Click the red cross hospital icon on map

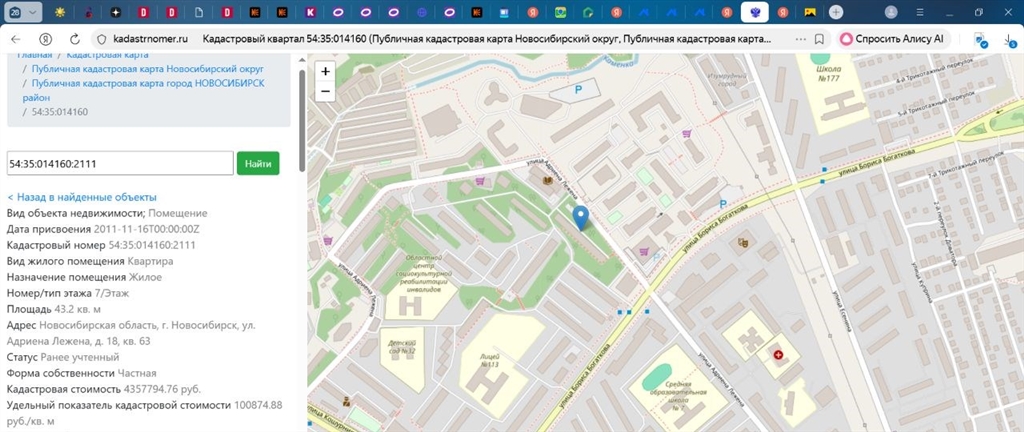(x=777, y=354)
